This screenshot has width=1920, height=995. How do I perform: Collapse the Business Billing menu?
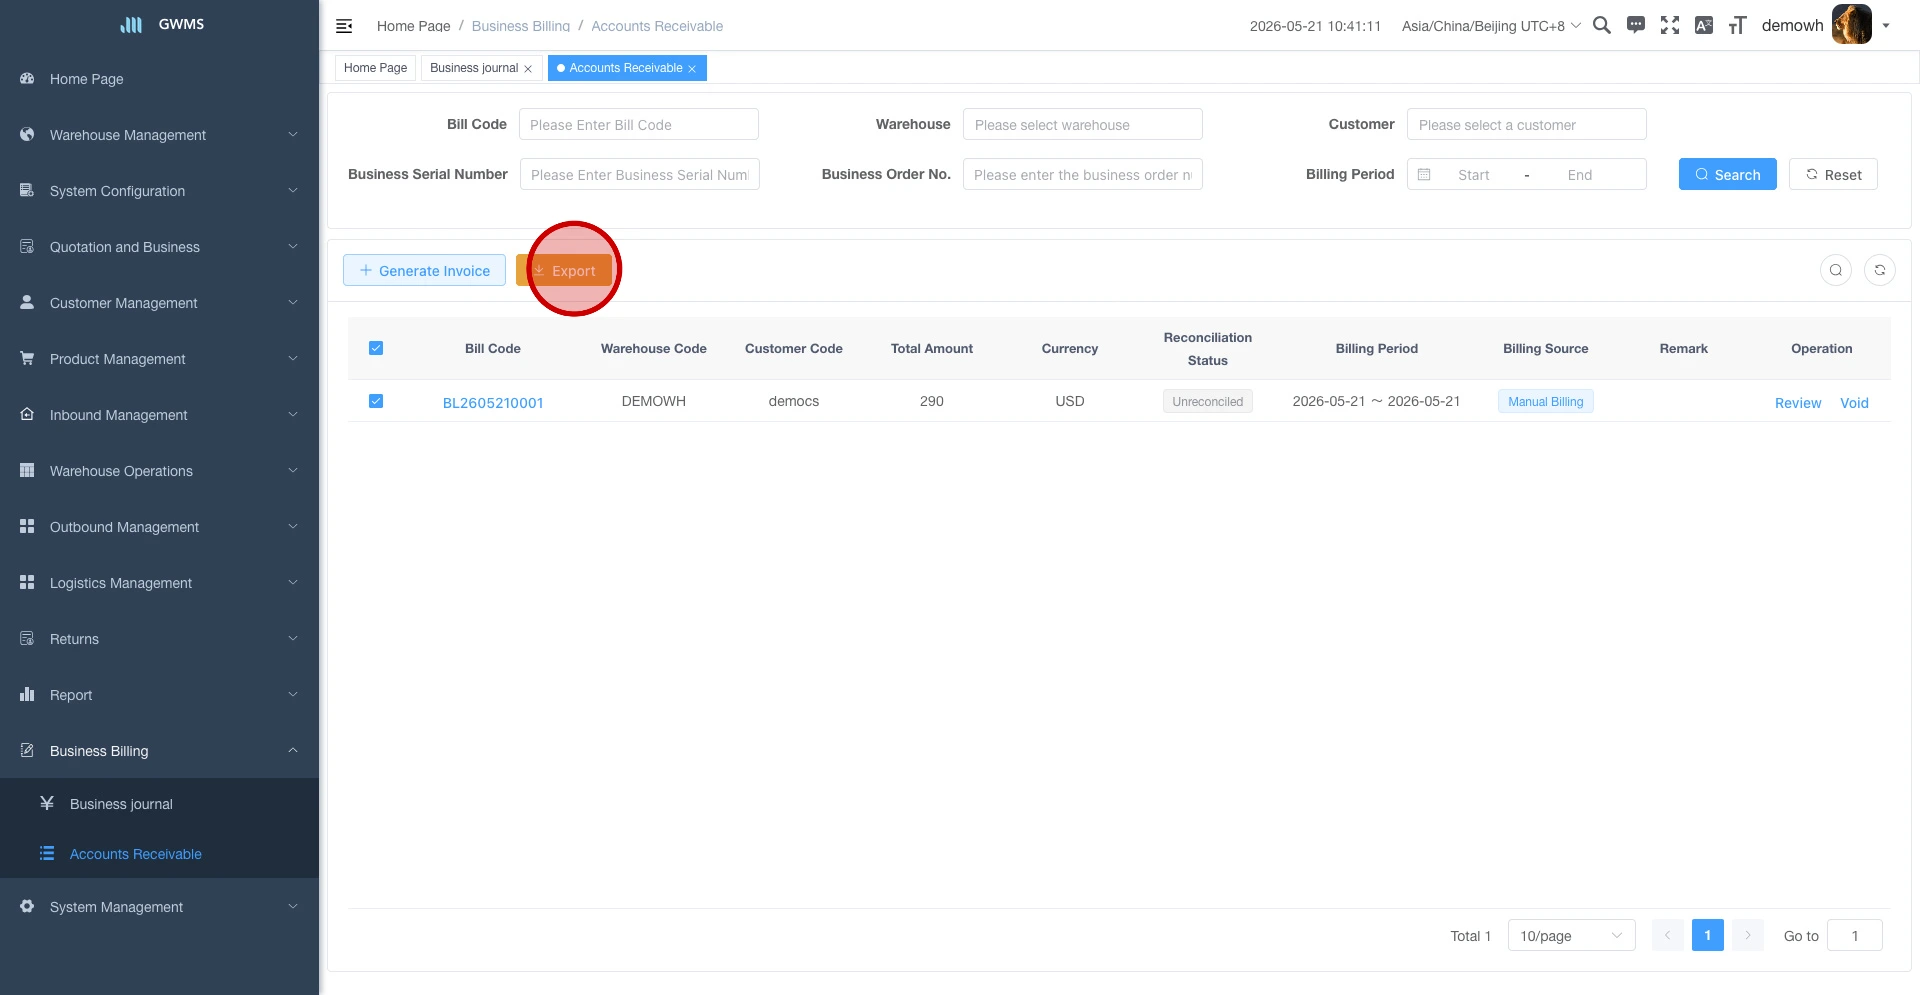pos(160,751)
